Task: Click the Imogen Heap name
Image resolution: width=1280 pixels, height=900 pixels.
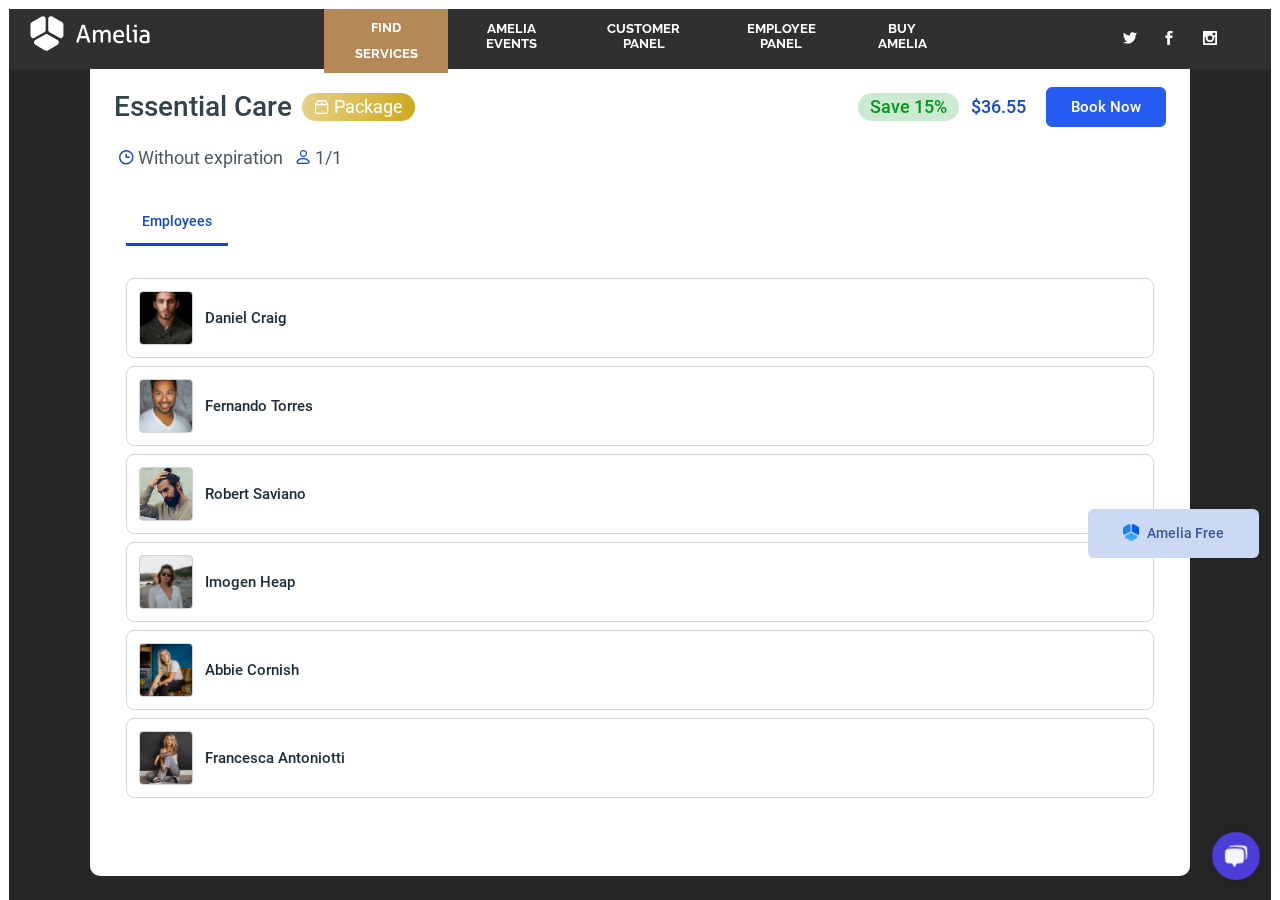Action: tap(250, 582)
